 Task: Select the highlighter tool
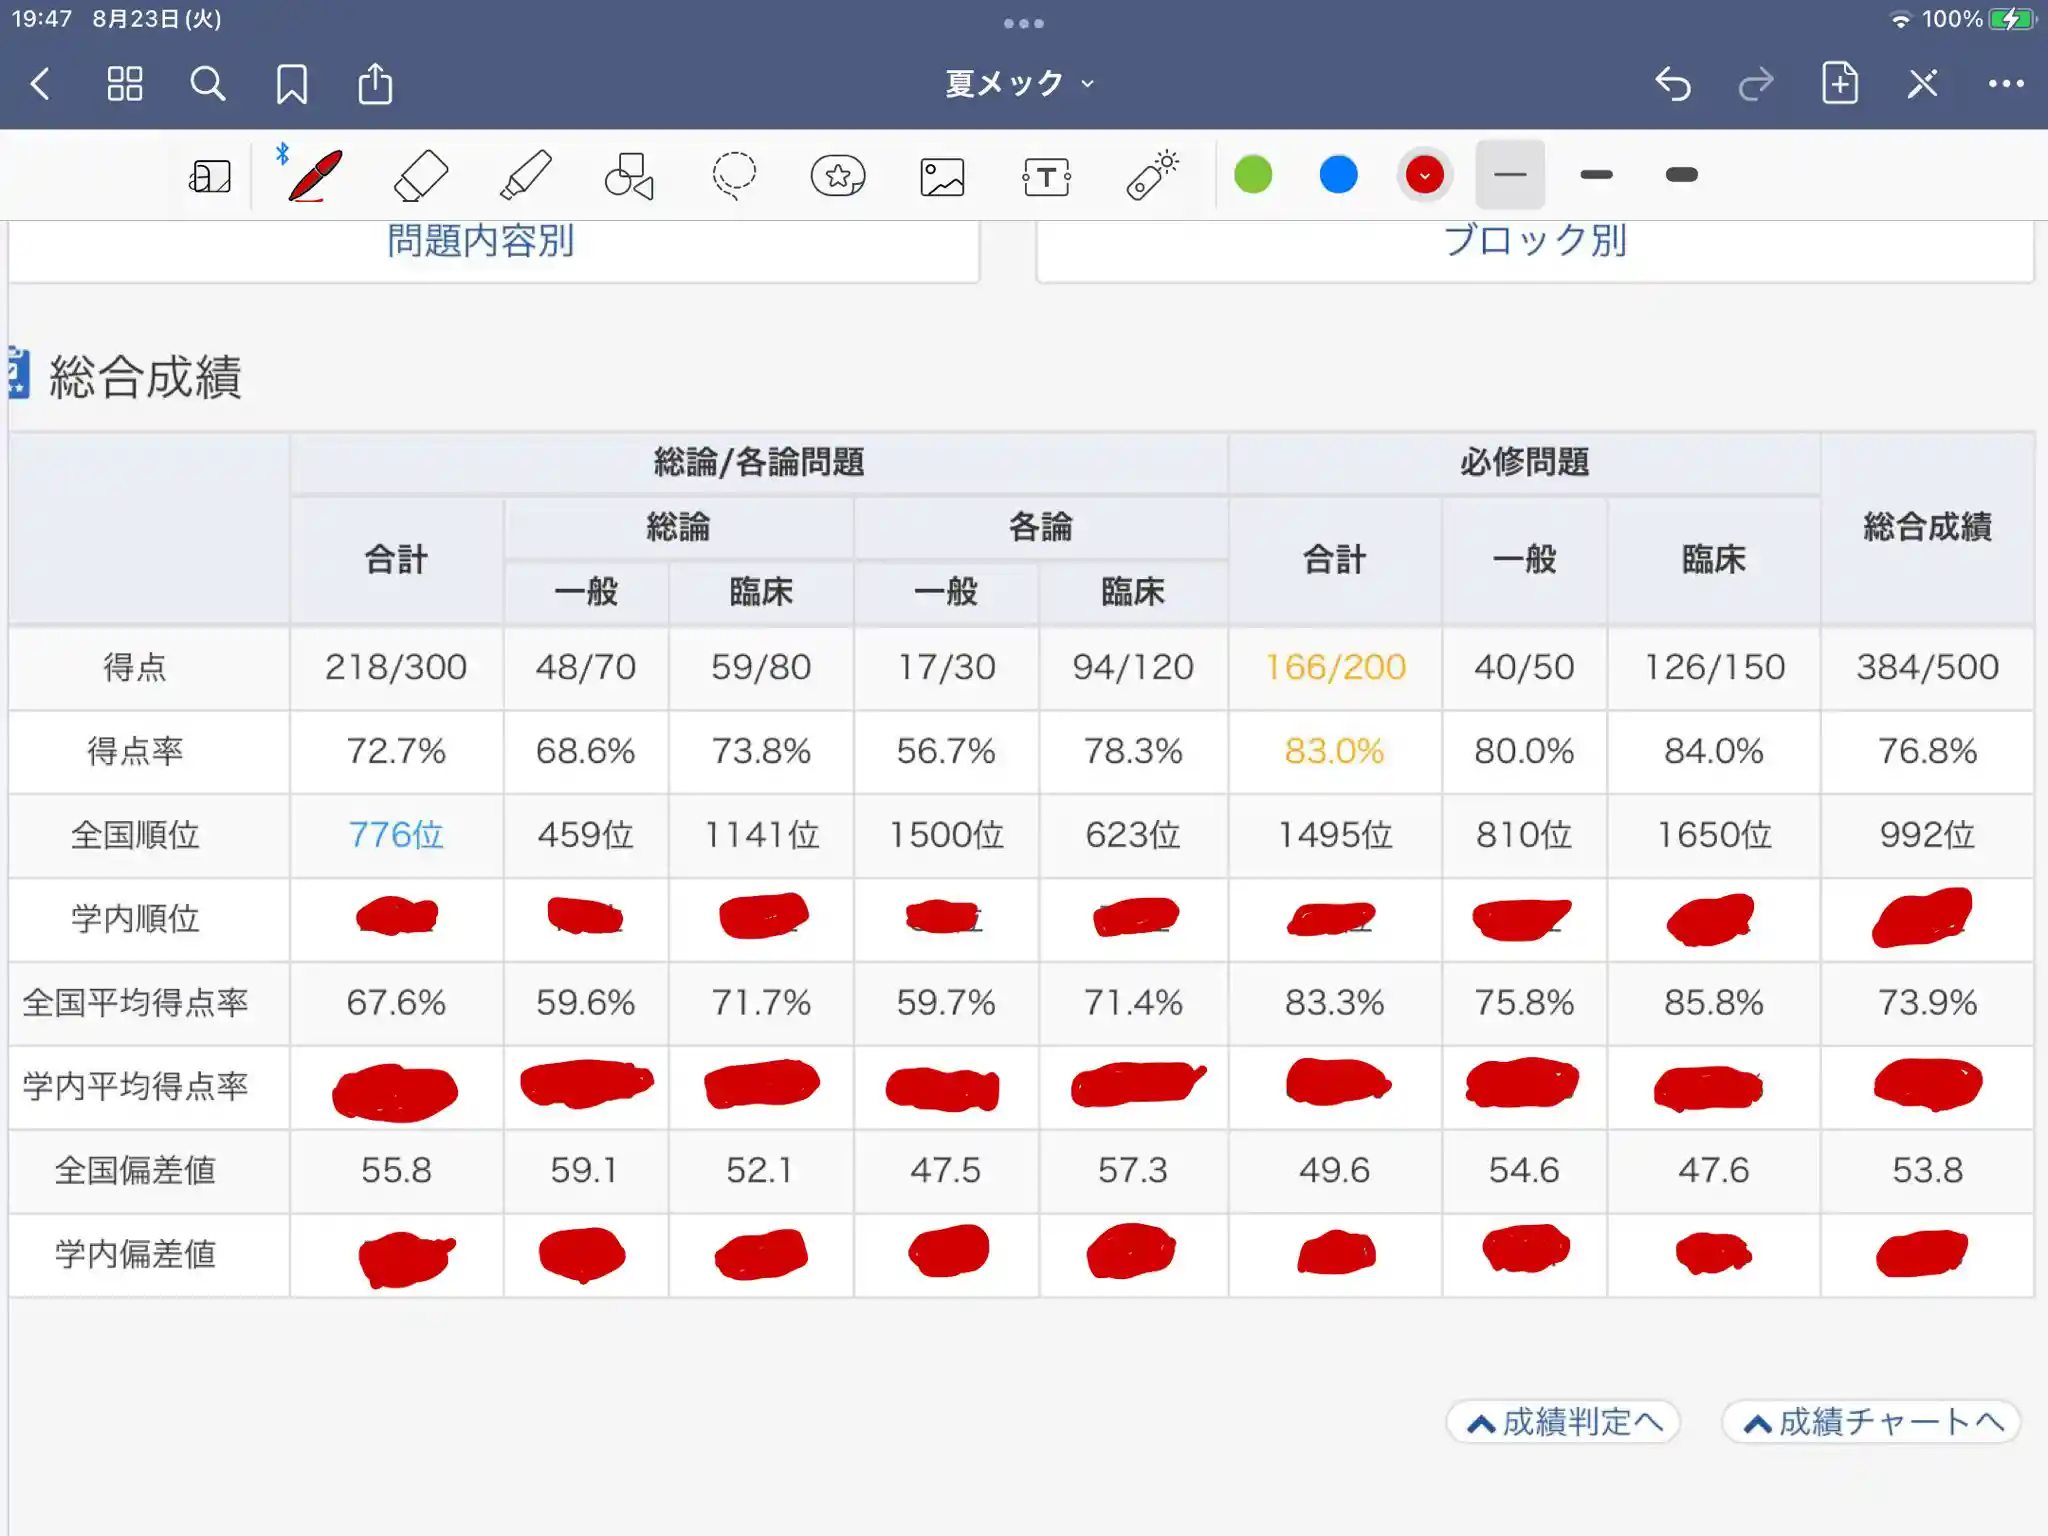526,176
